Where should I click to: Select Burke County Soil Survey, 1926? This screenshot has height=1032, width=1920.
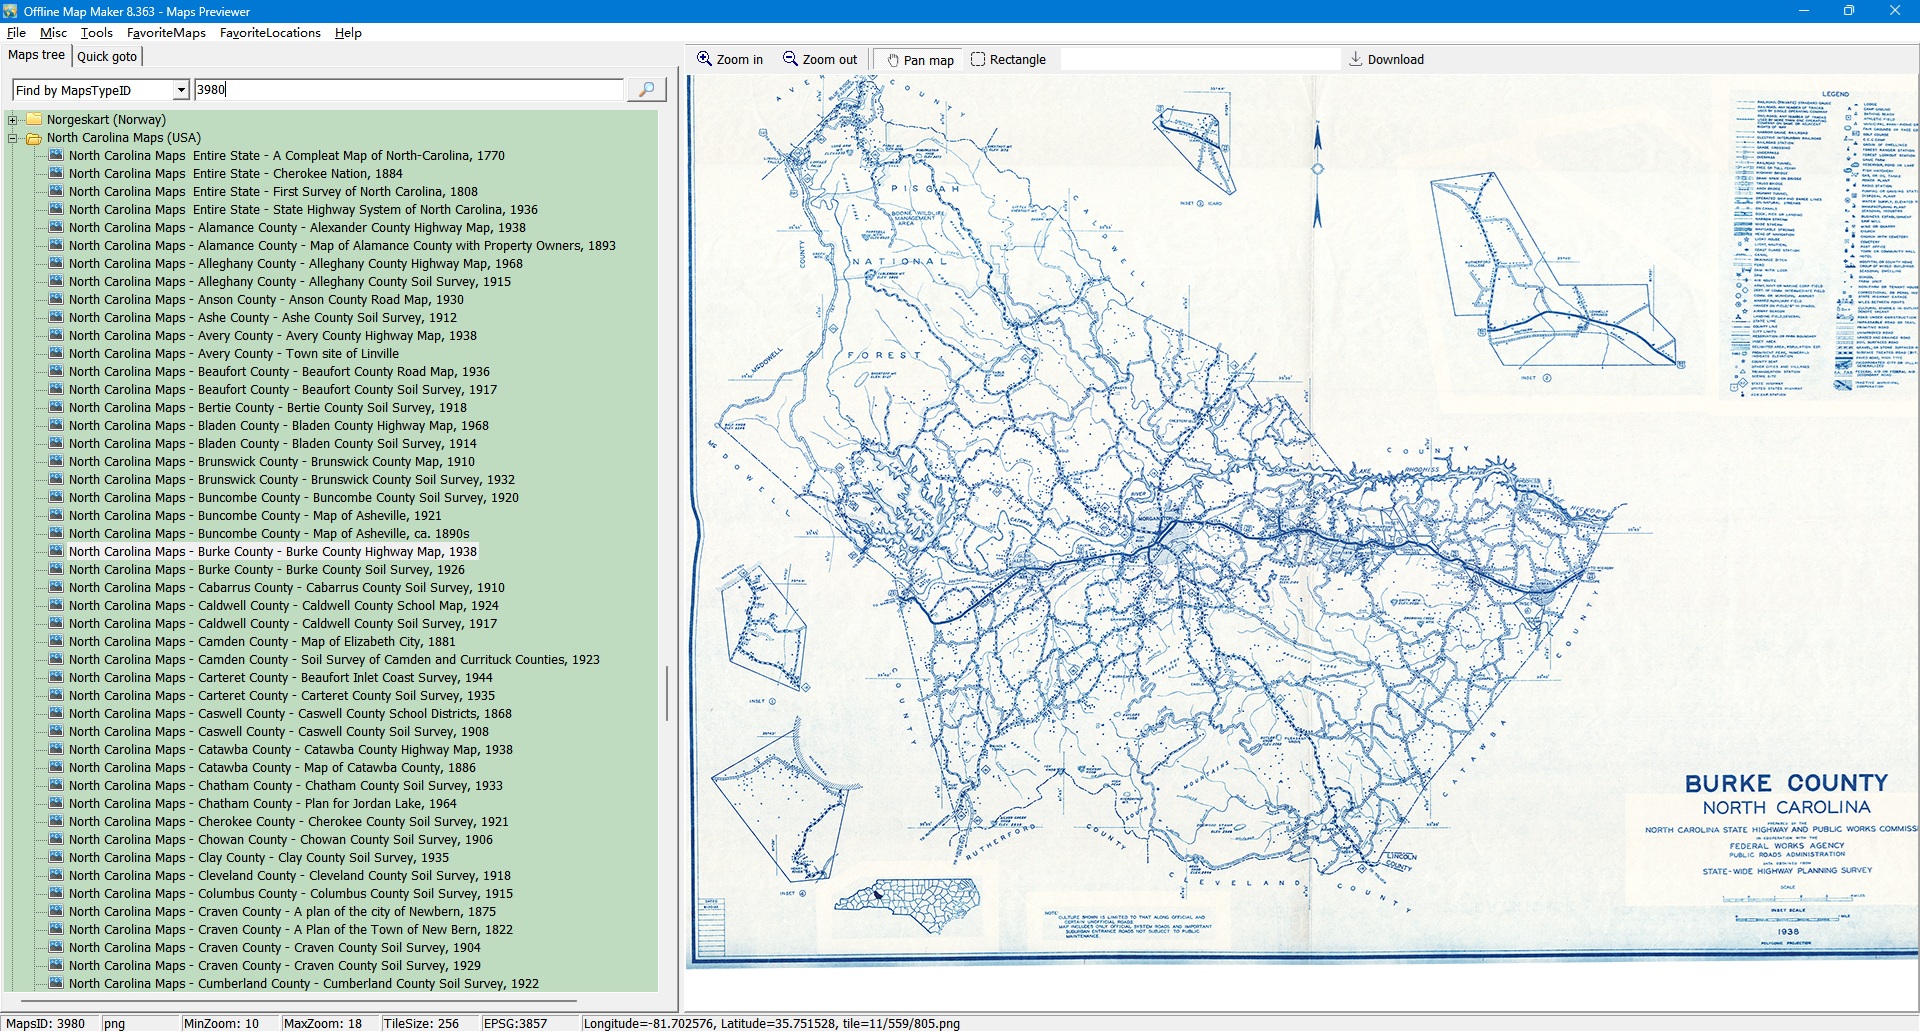(266, 570)
